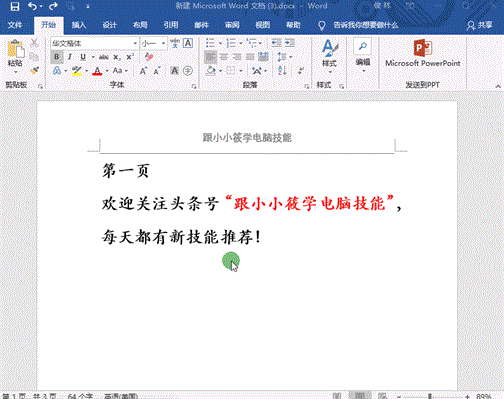The height and width of the screenshot is (399, 504).
Task: Click the Undo arrow icon
Action: (32, 6)
